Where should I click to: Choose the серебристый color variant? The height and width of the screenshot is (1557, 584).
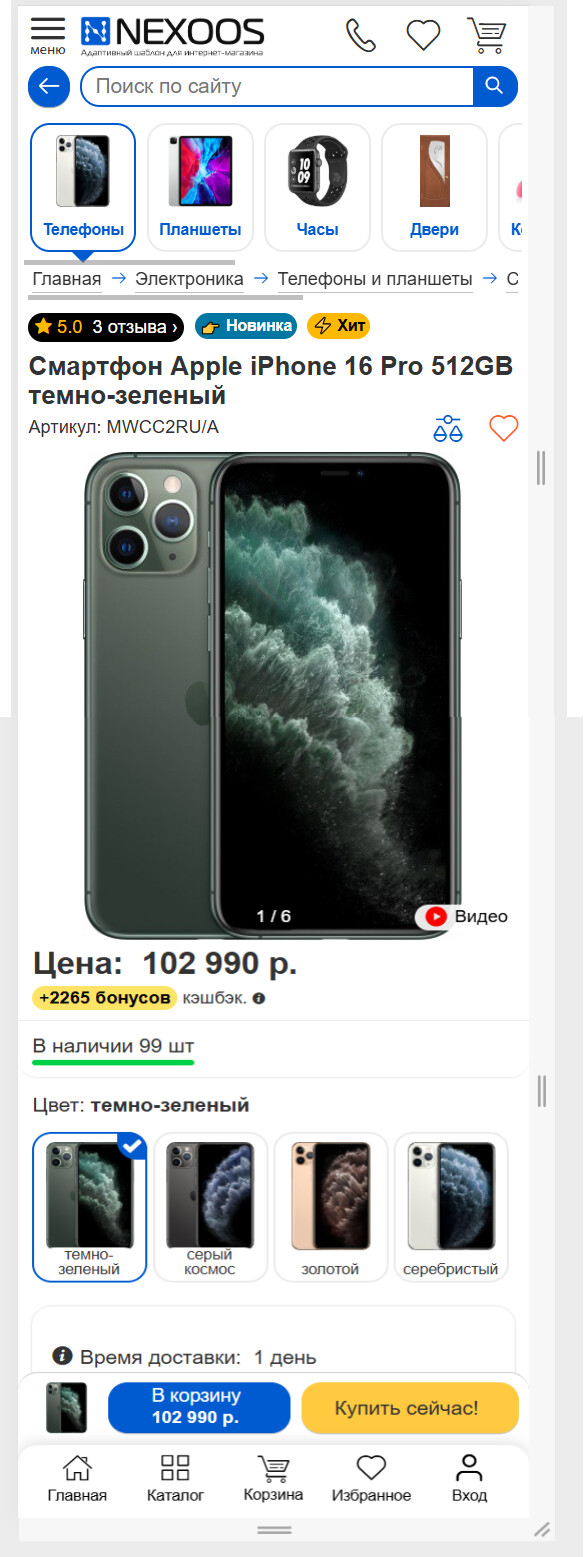click(450, 1207)
